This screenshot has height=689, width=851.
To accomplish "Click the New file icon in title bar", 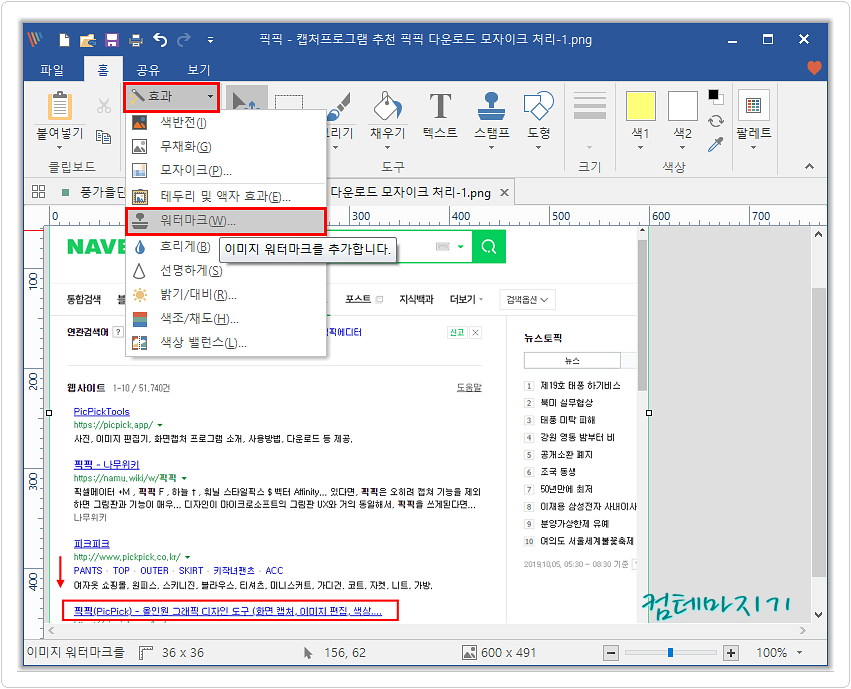I will 64,40.
